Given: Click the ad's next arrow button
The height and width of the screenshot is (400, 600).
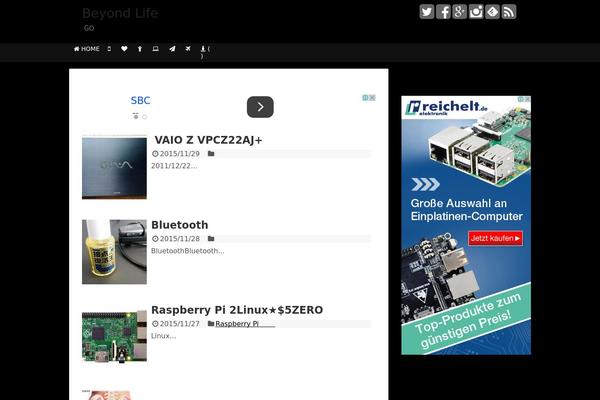Looking at the screenshot, I should (x=260, y=107).
